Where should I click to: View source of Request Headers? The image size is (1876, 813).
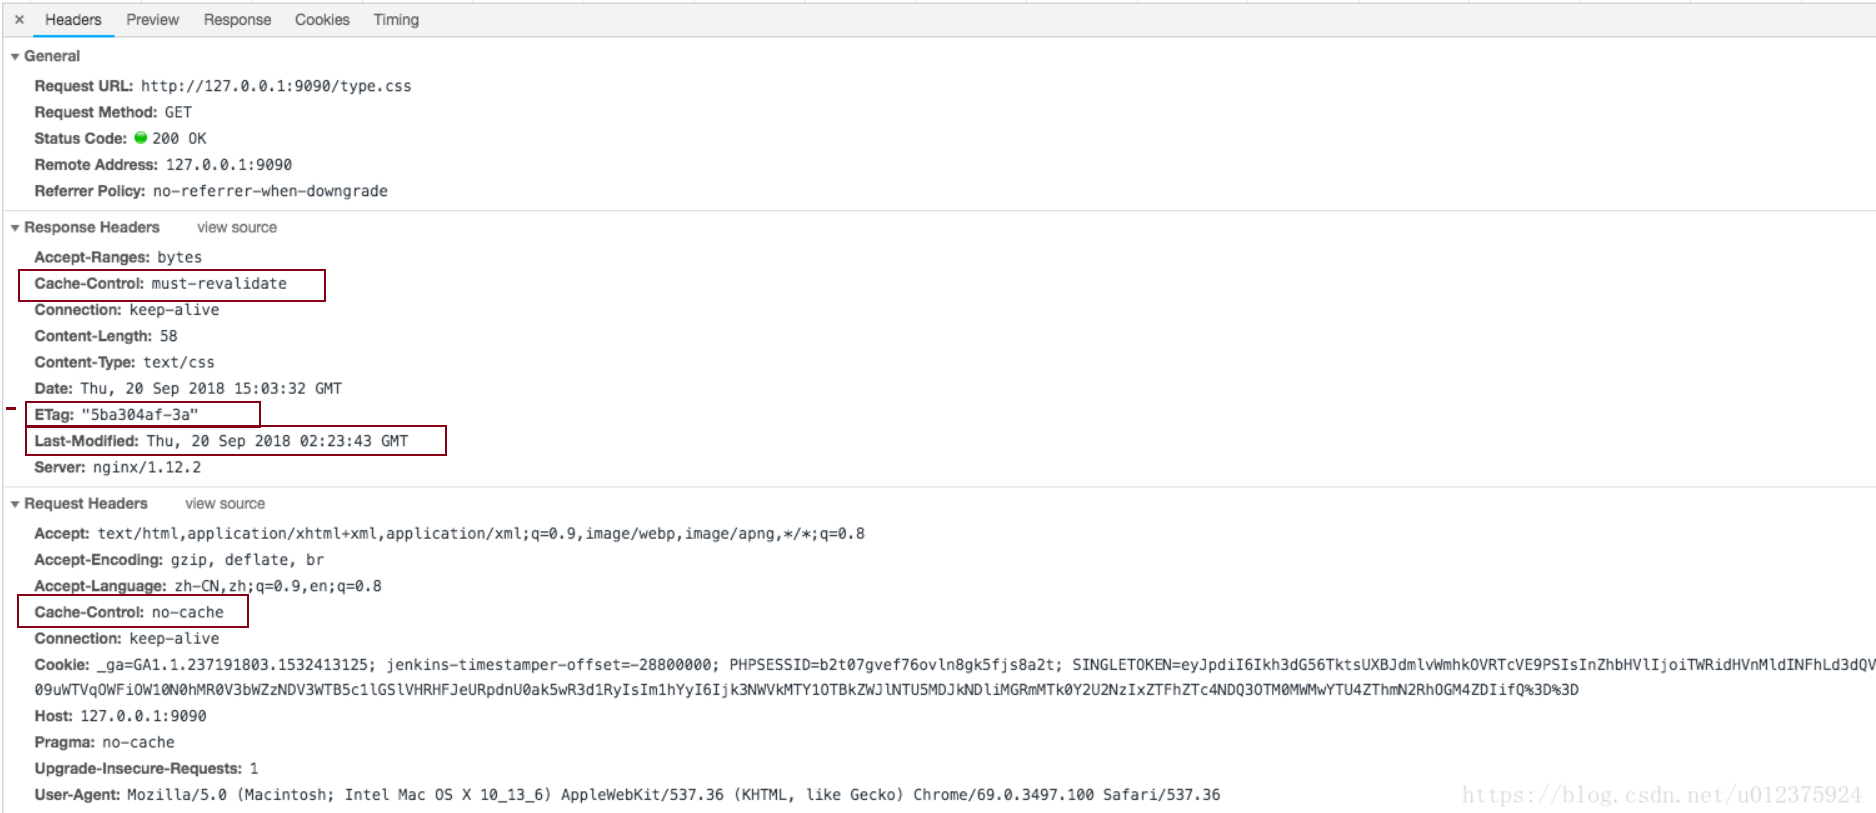(x=225, y=504)
